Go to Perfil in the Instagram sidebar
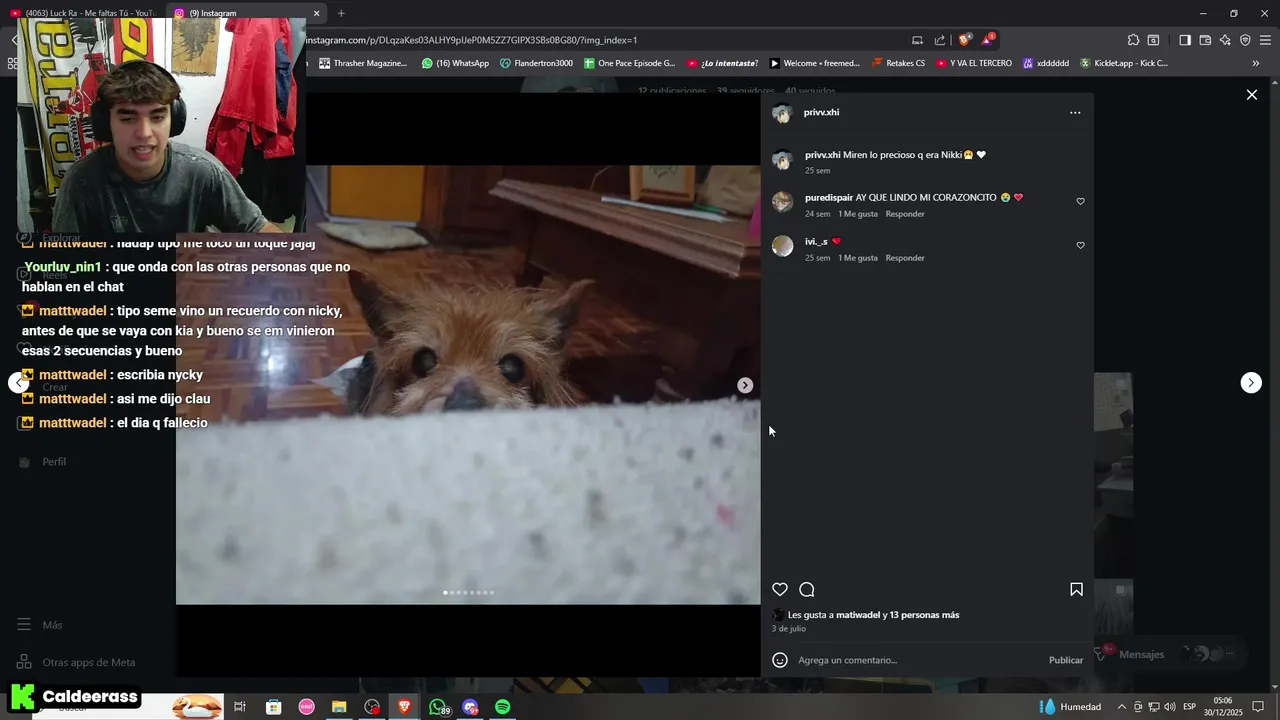 (x=43, y=462)
